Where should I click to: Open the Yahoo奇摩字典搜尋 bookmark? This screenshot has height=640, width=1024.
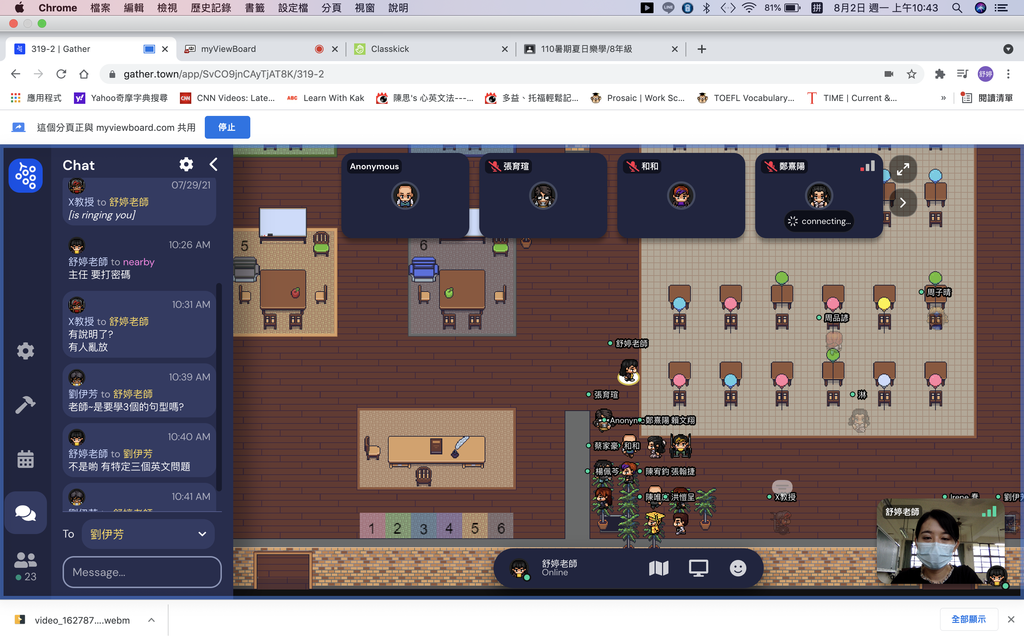(121, 98)
